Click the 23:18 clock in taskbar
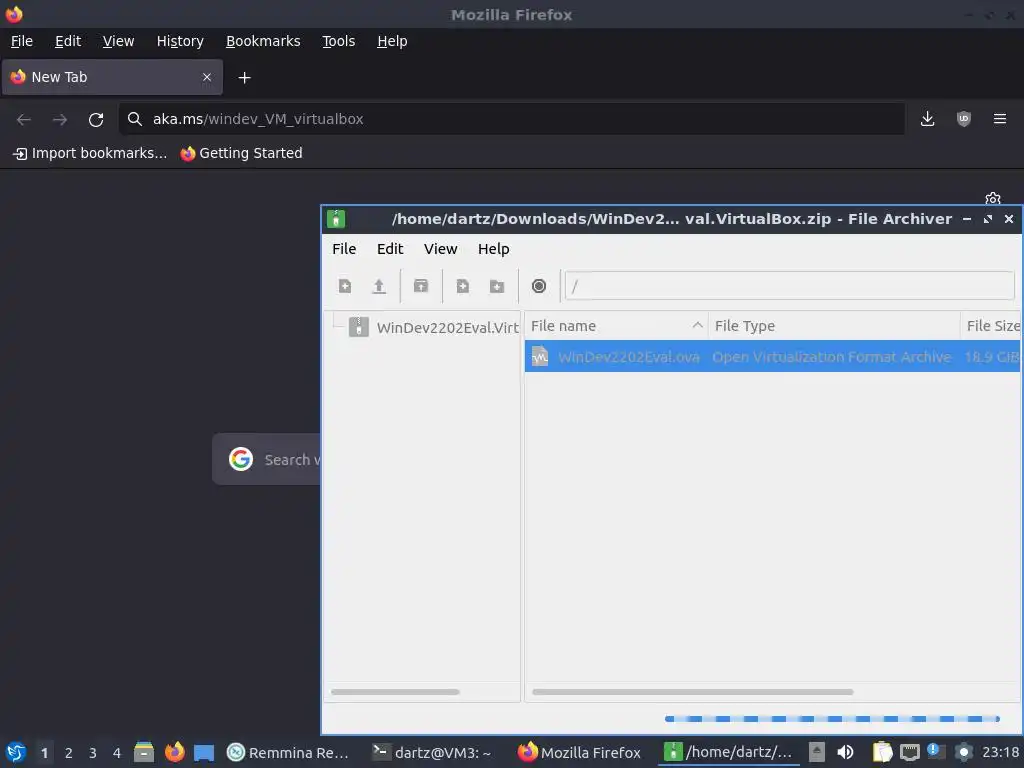This screenshot has width=1024, height=768. coord(1000,752)
